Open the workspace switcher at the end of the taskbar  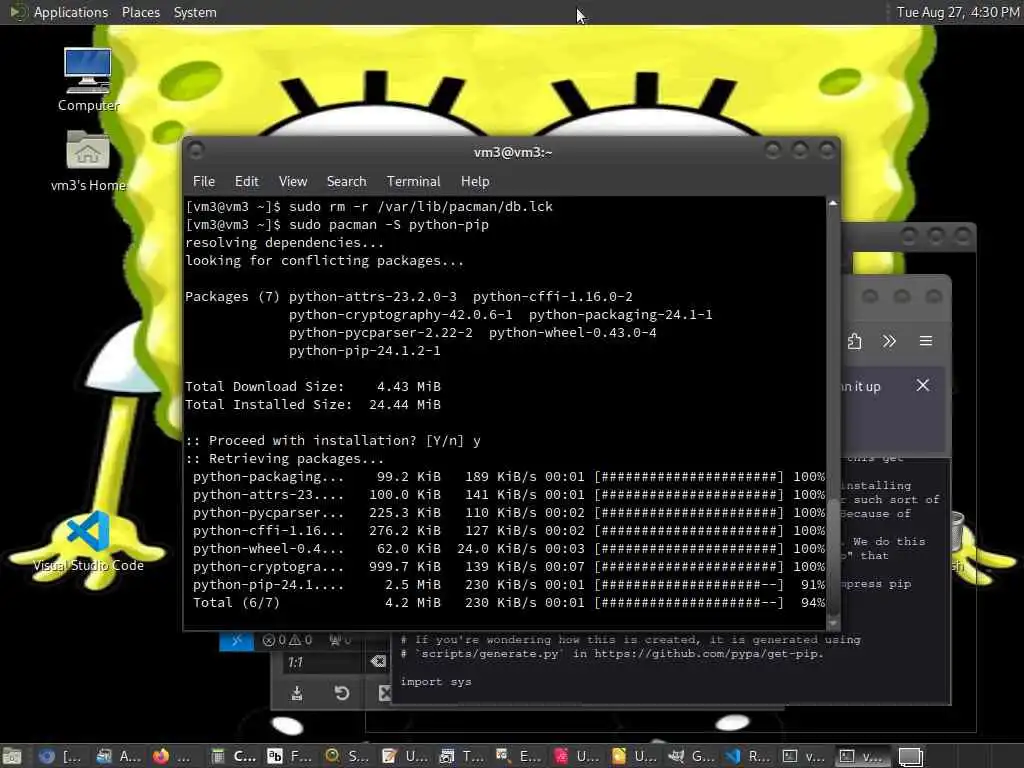(x=910, y=756)
